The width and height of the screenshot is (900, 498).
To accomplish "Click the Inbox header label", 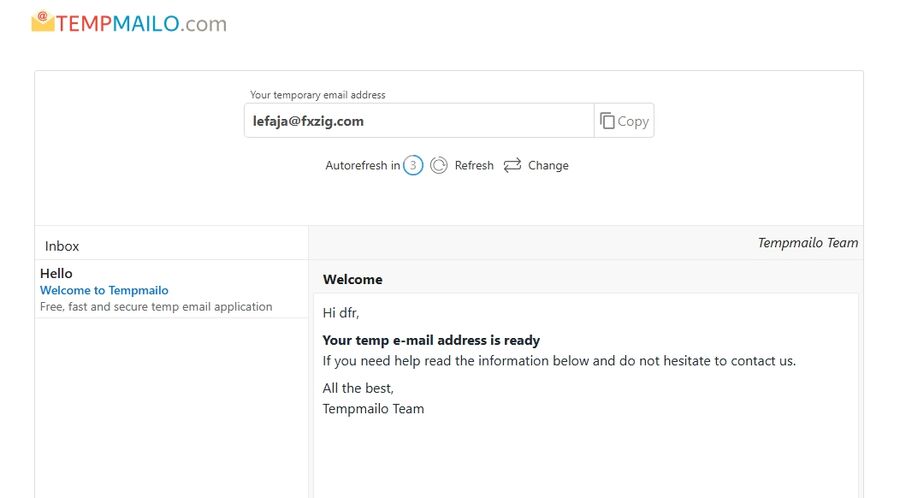I will [62, 246].
